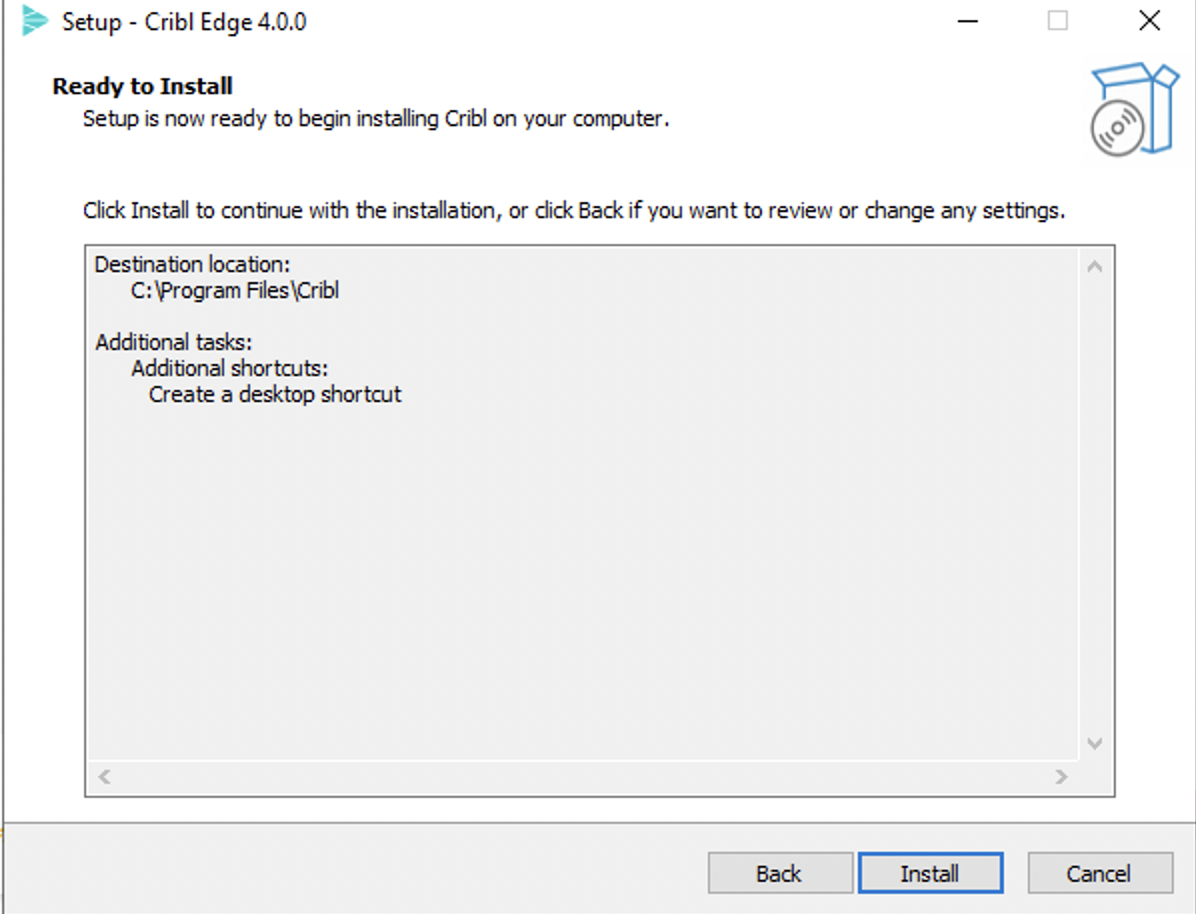Click the scroll-up arrow of the summary box

1095,265
